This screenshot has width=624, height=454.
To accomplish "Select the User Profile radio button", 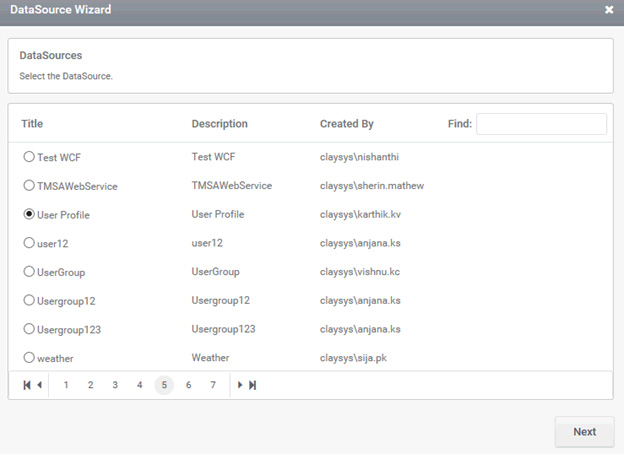I will (x=29, y=214).
